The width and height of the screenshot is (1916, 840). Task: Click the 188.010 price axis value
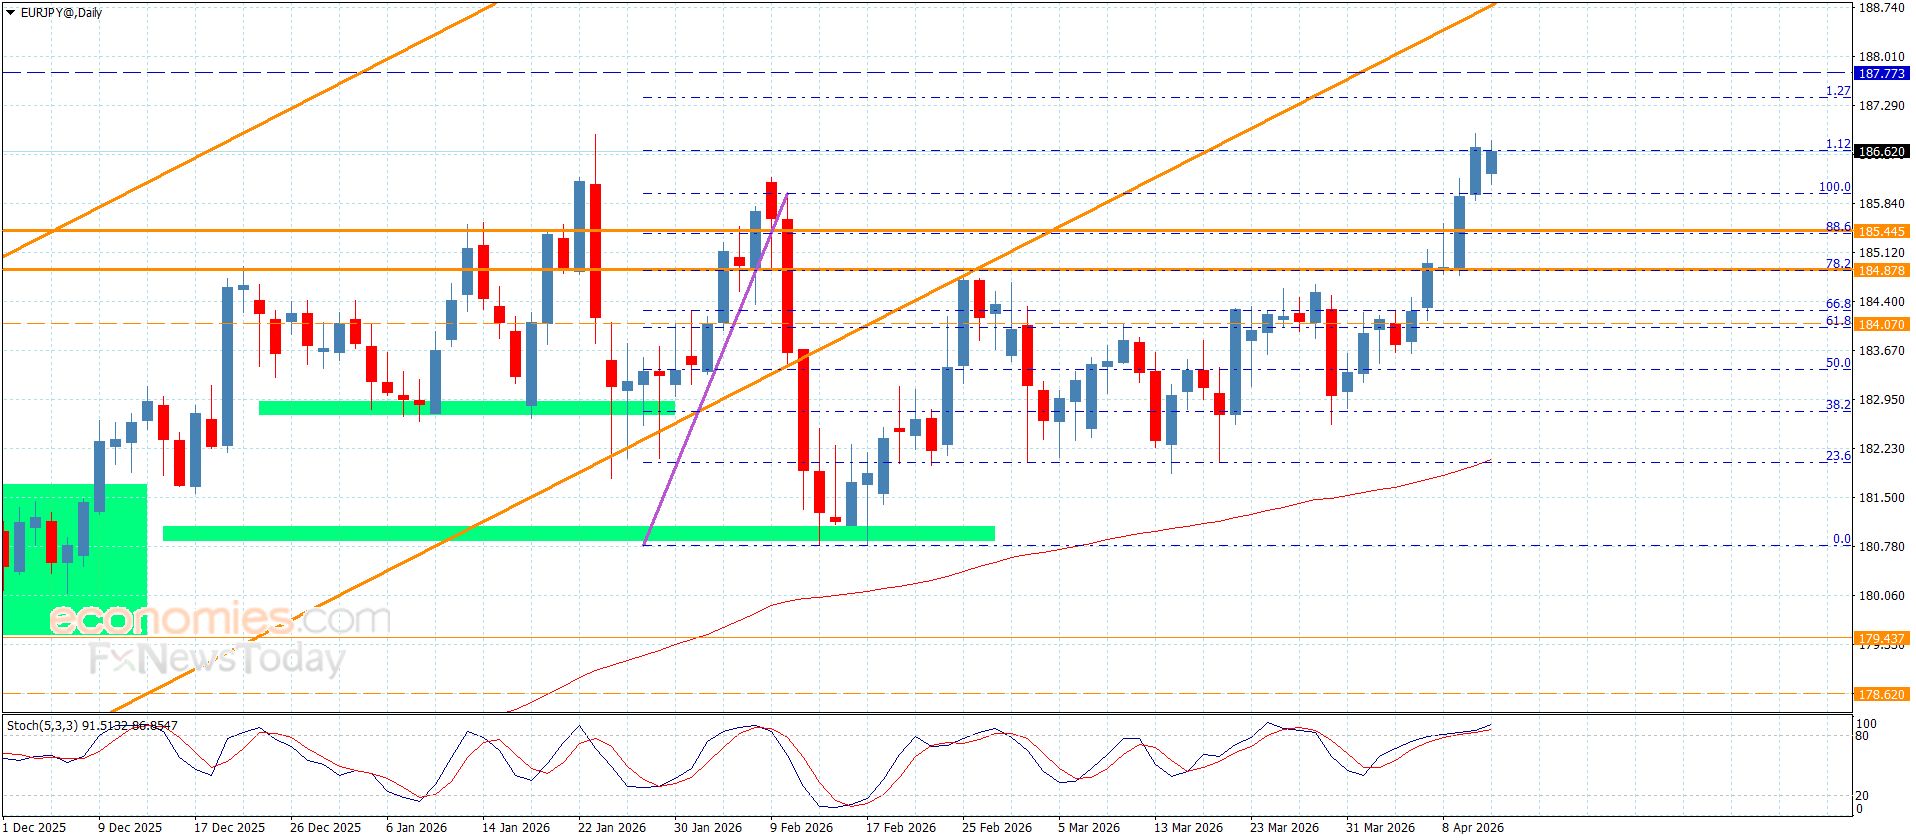(1881, 57)
